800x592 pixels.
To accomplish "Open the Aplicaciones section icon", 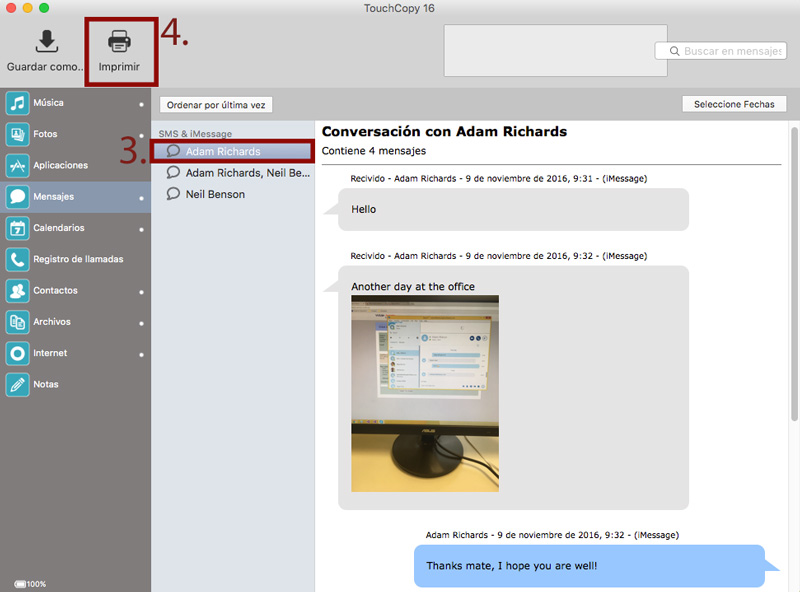I will 17,165.
